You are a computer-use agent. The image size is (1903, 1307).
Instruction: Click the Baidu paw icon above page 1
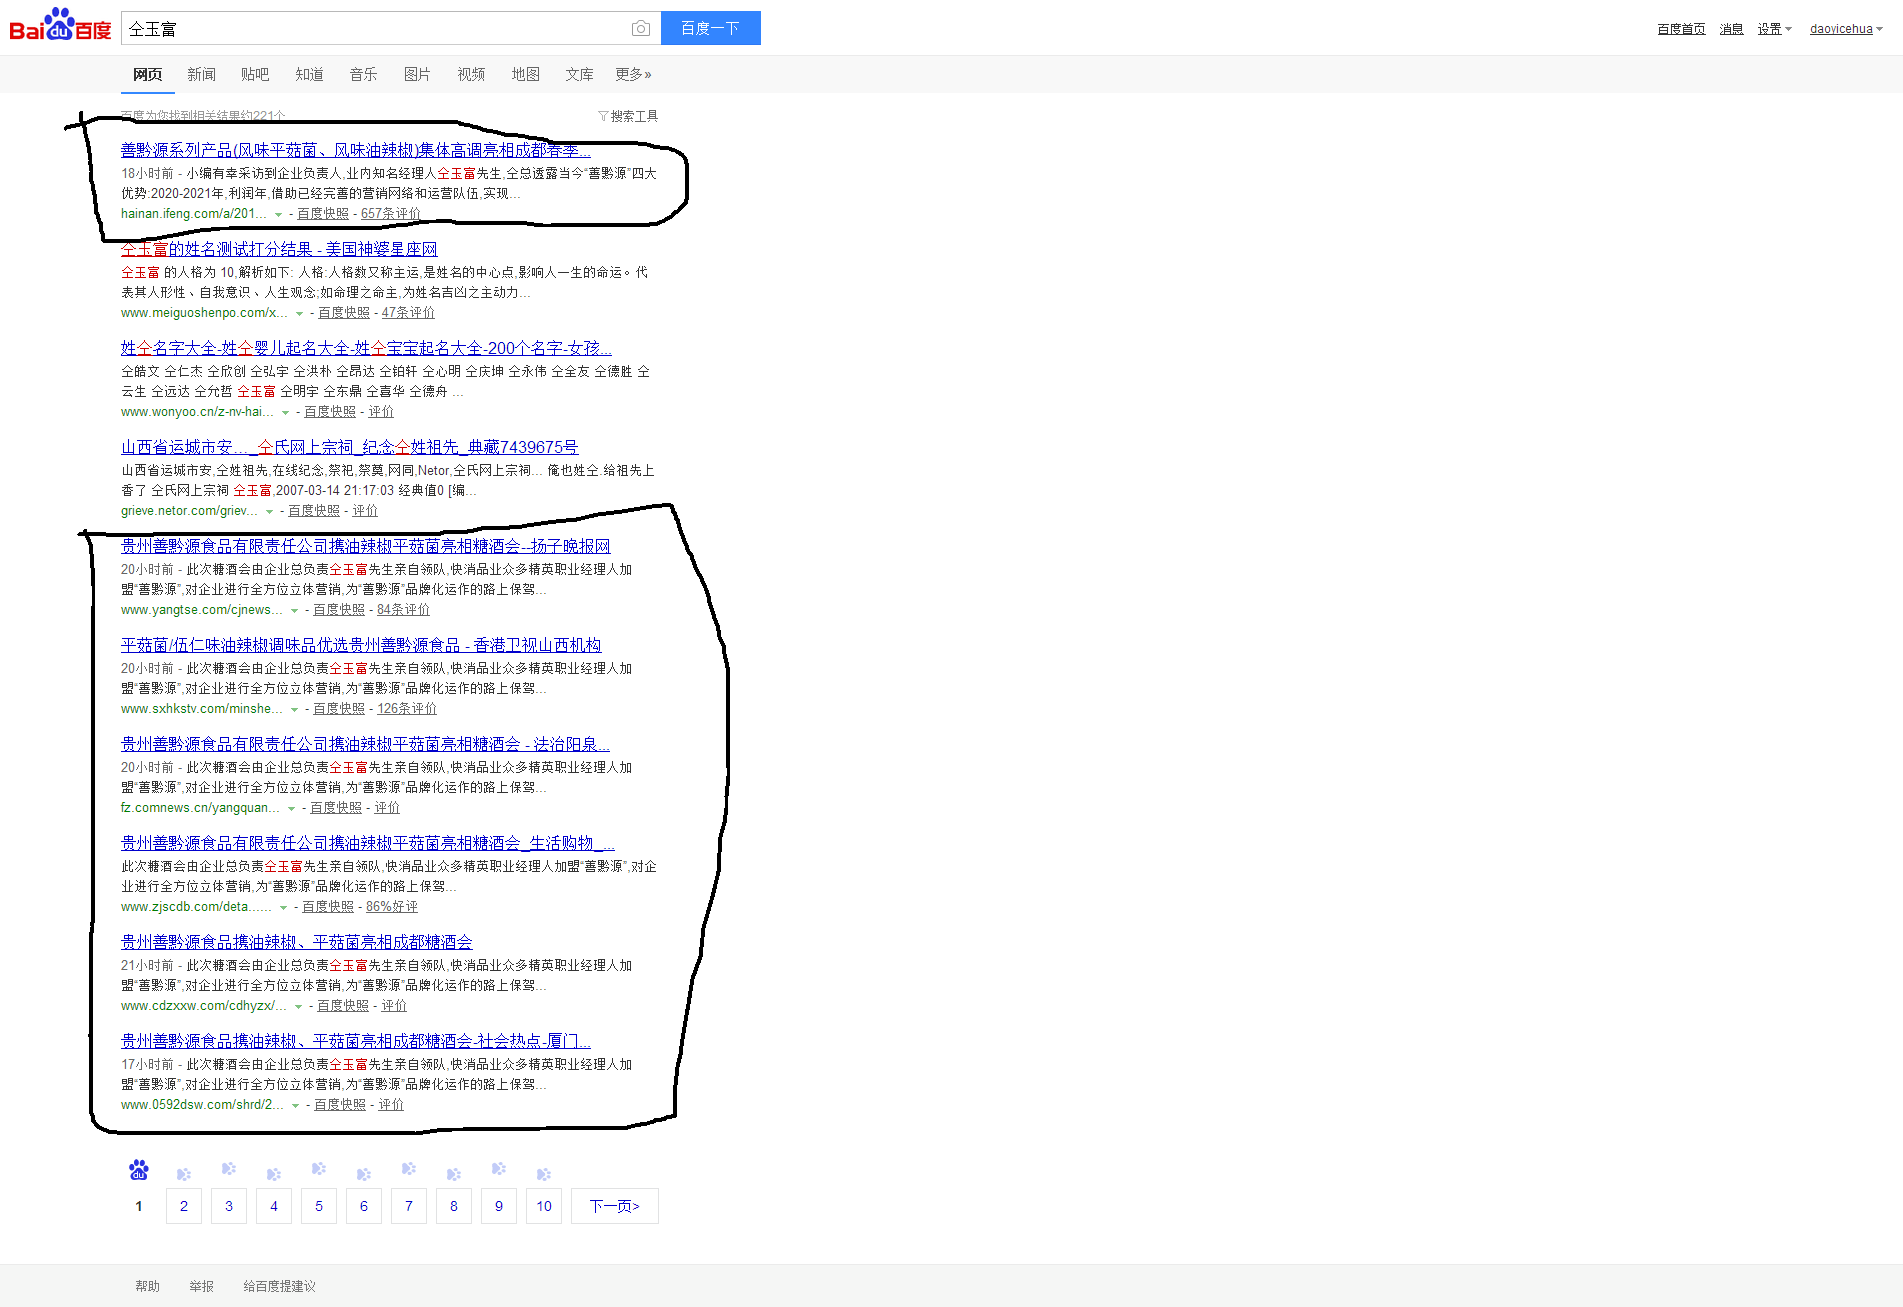pos(139,1169)
